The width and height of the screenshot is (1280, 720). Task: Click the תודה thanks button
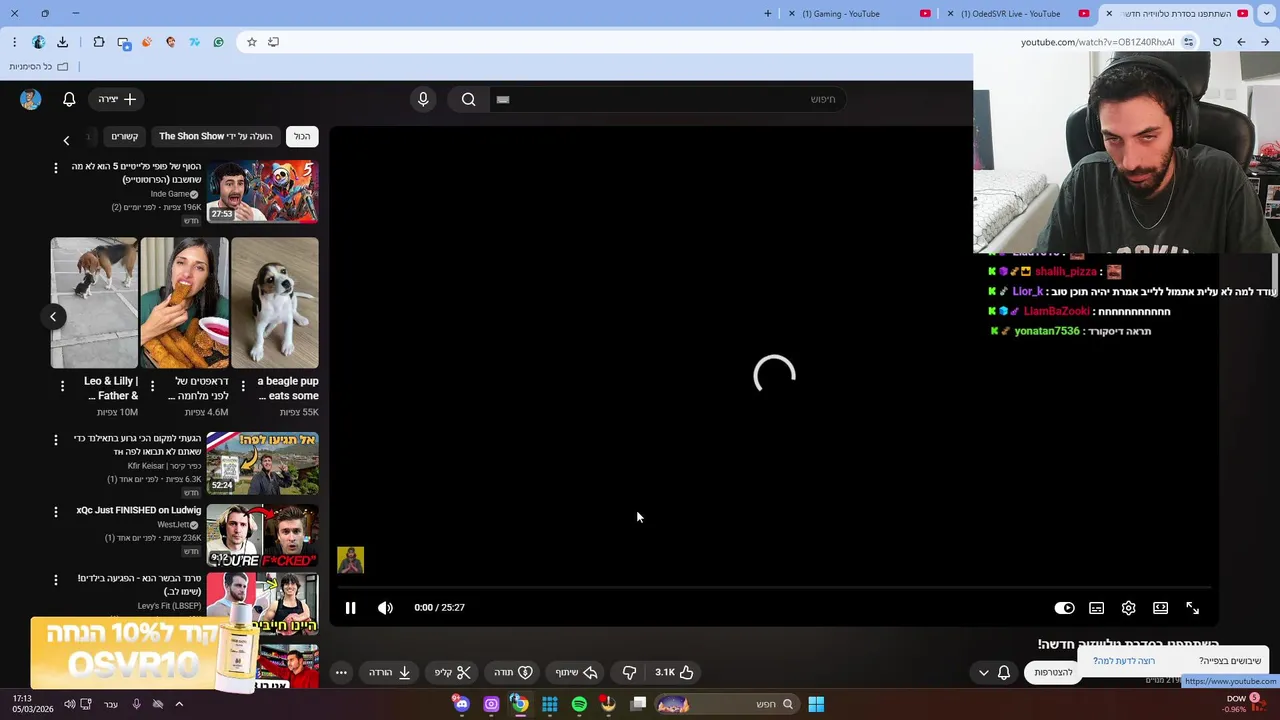point(514,673)
